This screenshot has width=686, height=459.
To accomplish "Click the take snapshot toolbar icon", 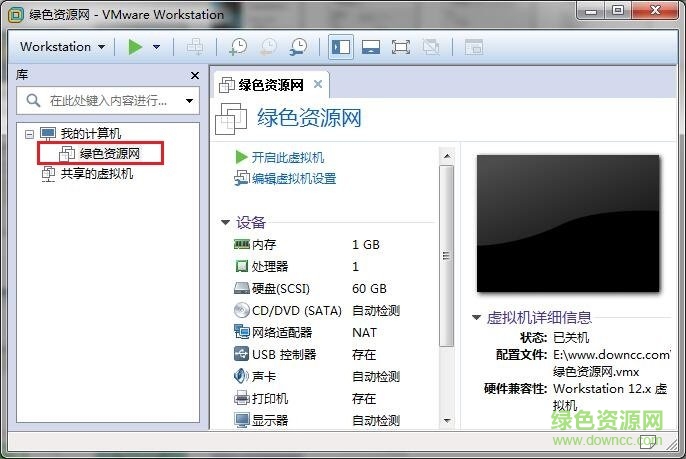I will tap(238, 47).
